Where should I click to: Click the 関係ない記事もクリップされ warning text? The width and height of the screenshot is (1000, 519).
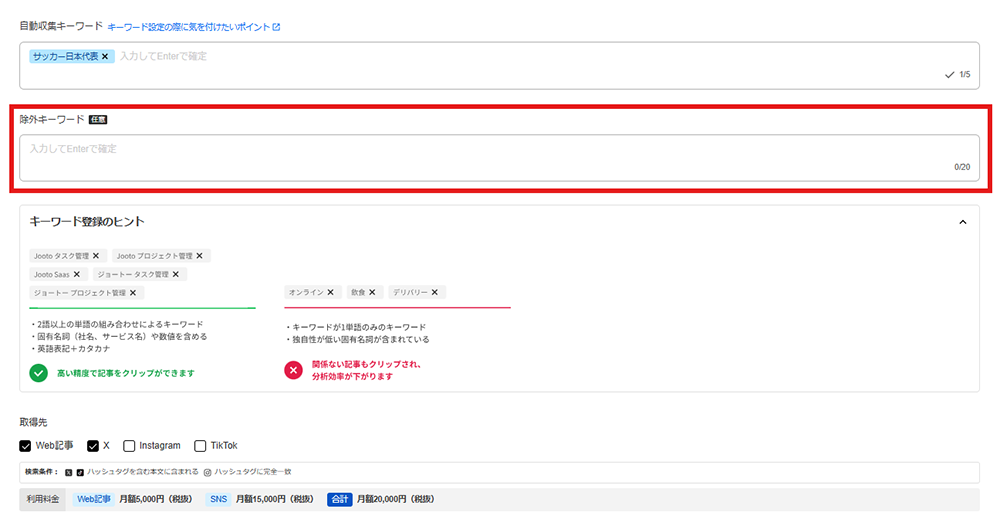366,364
